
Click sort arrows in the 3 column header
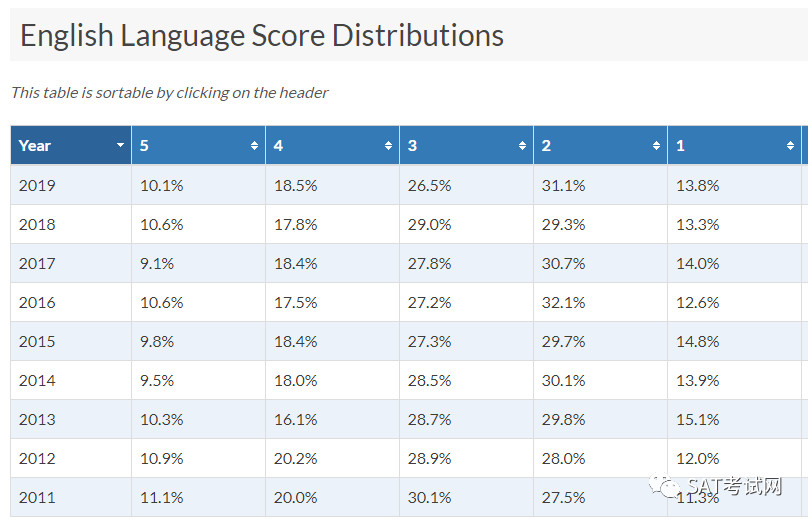coord(522,146)
